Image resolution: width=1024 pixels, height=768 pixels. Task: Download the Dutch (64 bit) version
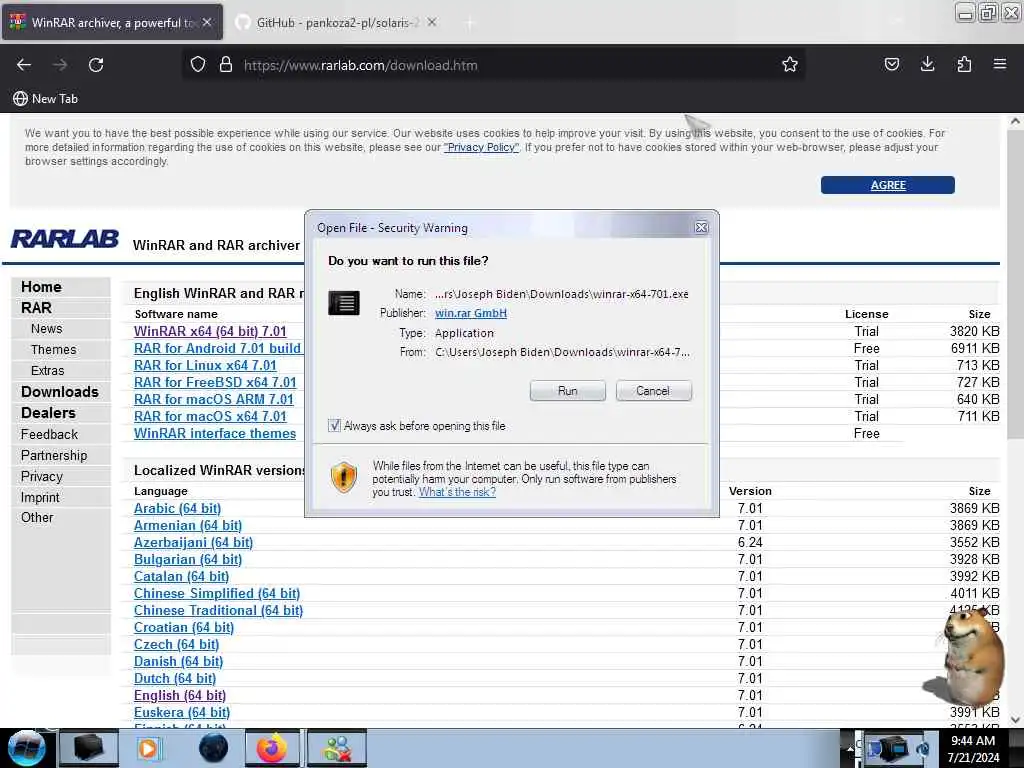(174, 678)
